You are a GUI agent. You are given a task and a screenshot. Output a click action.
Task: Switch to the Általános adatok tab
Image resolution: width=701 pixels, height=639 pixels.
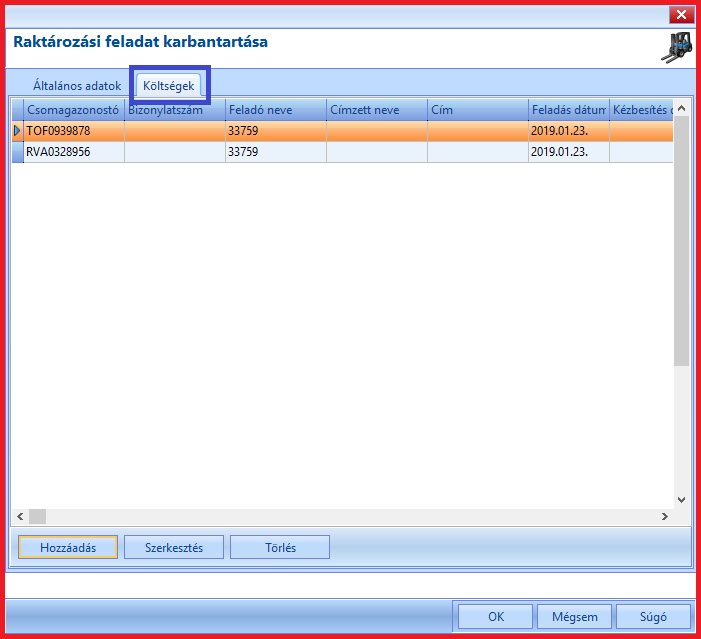click(77, 85)
